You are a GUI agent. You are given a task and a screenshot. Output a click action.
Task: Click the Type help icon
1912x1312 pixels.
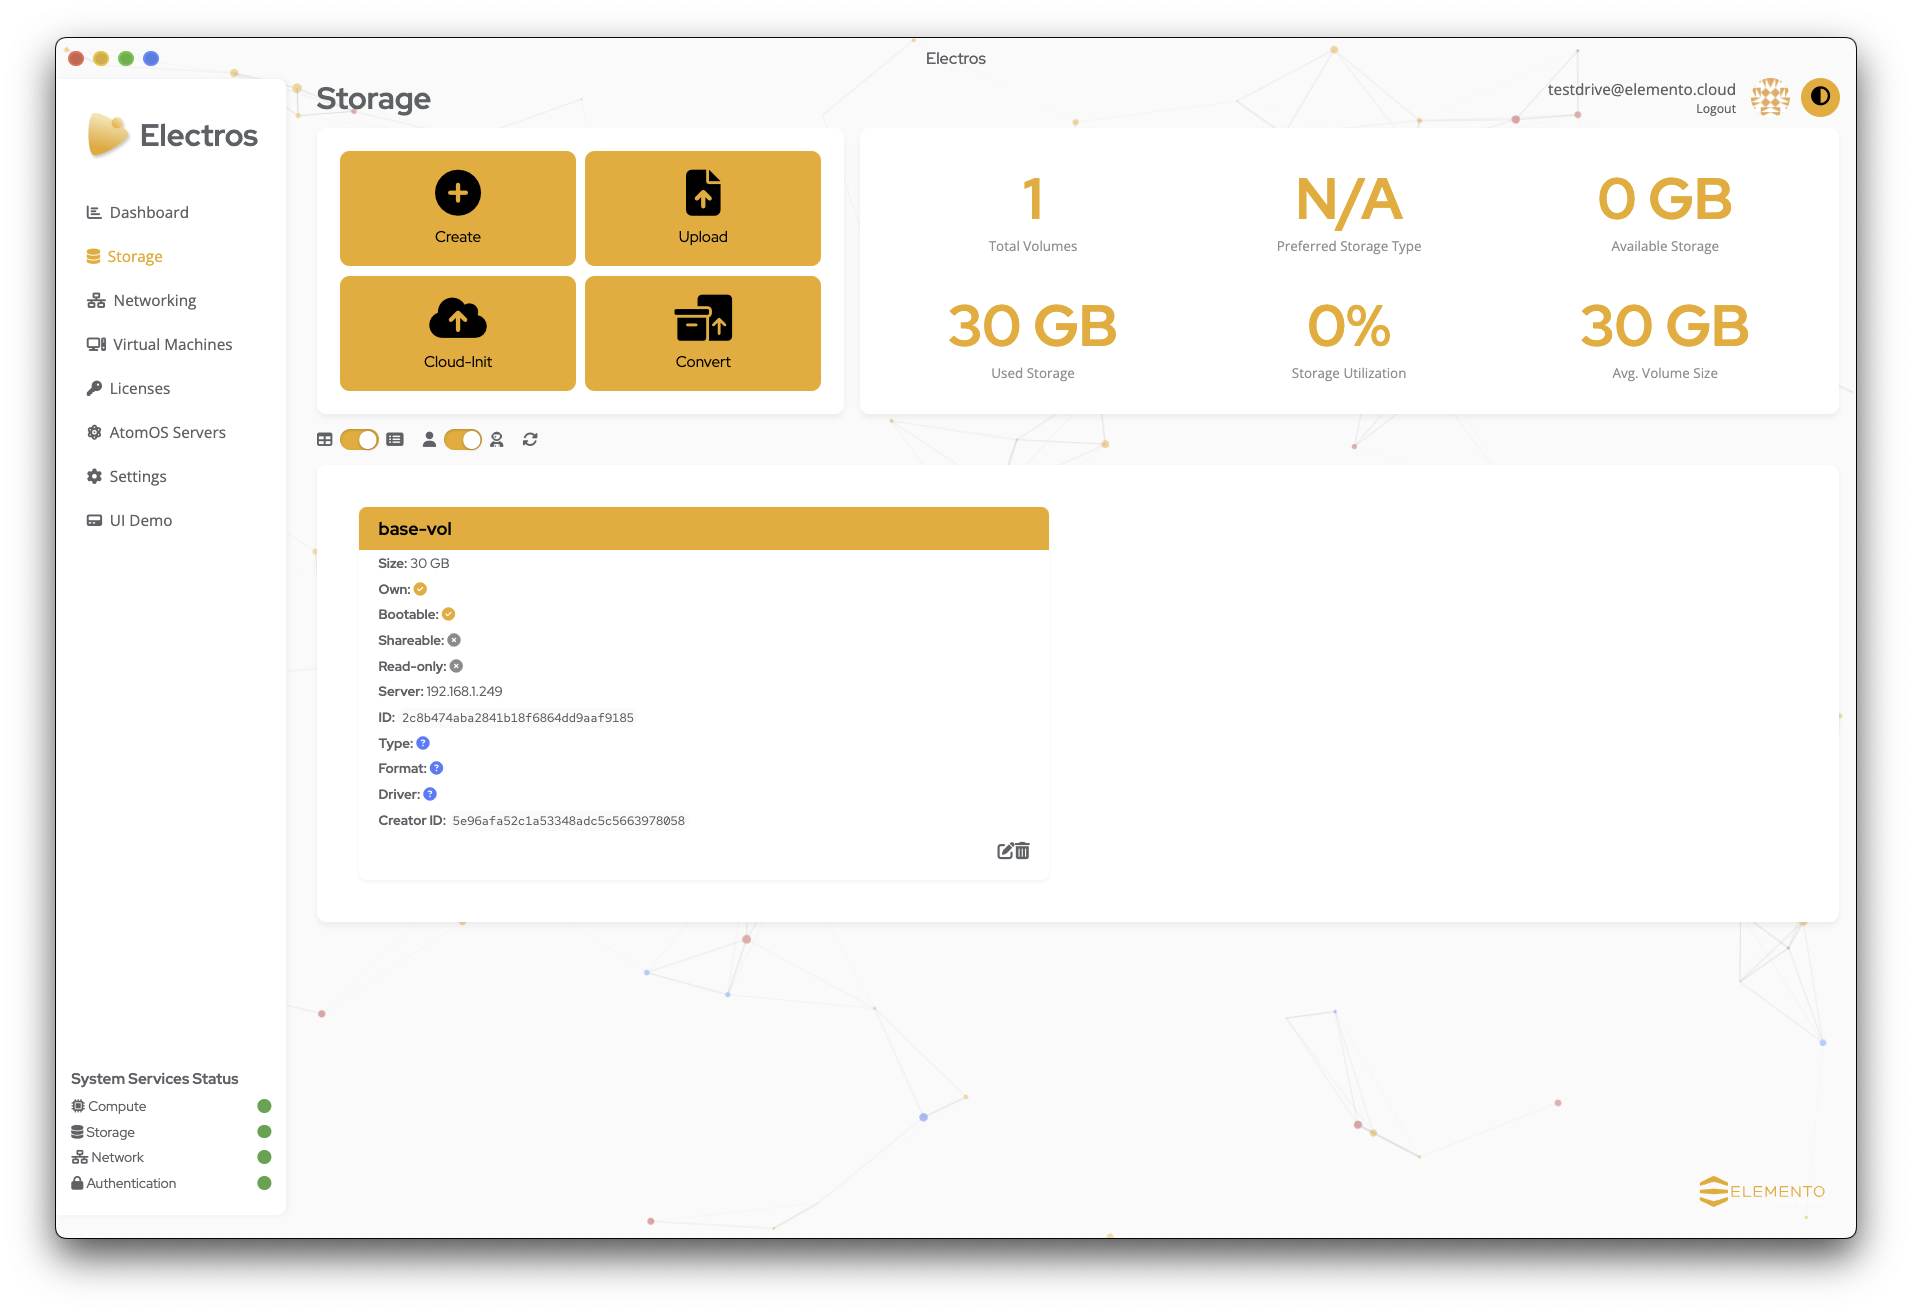pyautogui.click(x=423, y=743)
